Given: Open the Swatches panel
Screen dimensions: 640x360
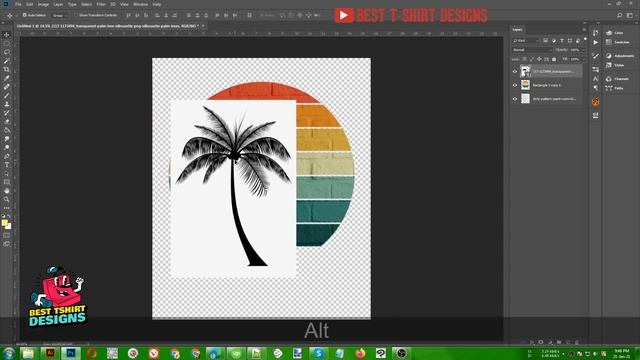Looking at the screenshot, I should tap(618, 42).
